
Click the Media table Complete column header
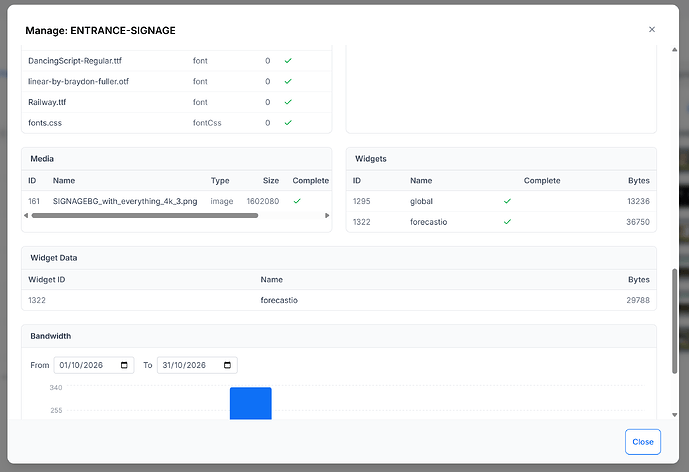tap(311, 180)
